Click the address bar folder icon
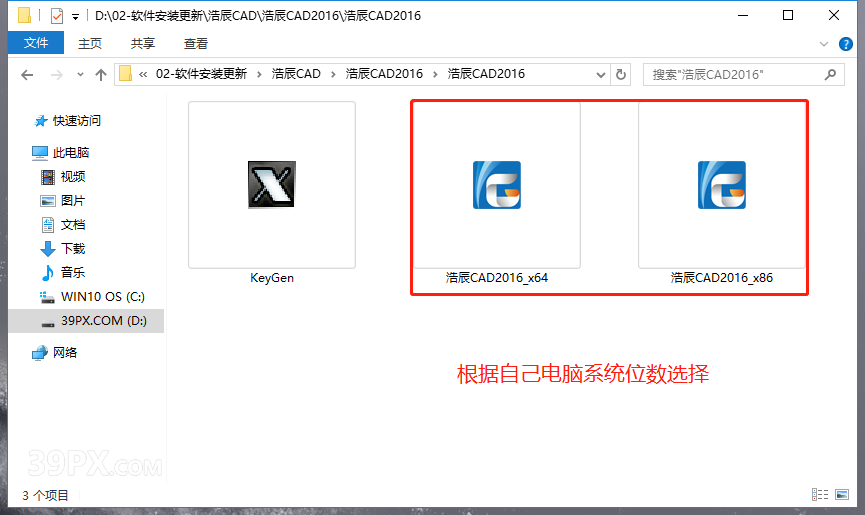This screenshot has width=865, height=515. (x=126, y=74)
